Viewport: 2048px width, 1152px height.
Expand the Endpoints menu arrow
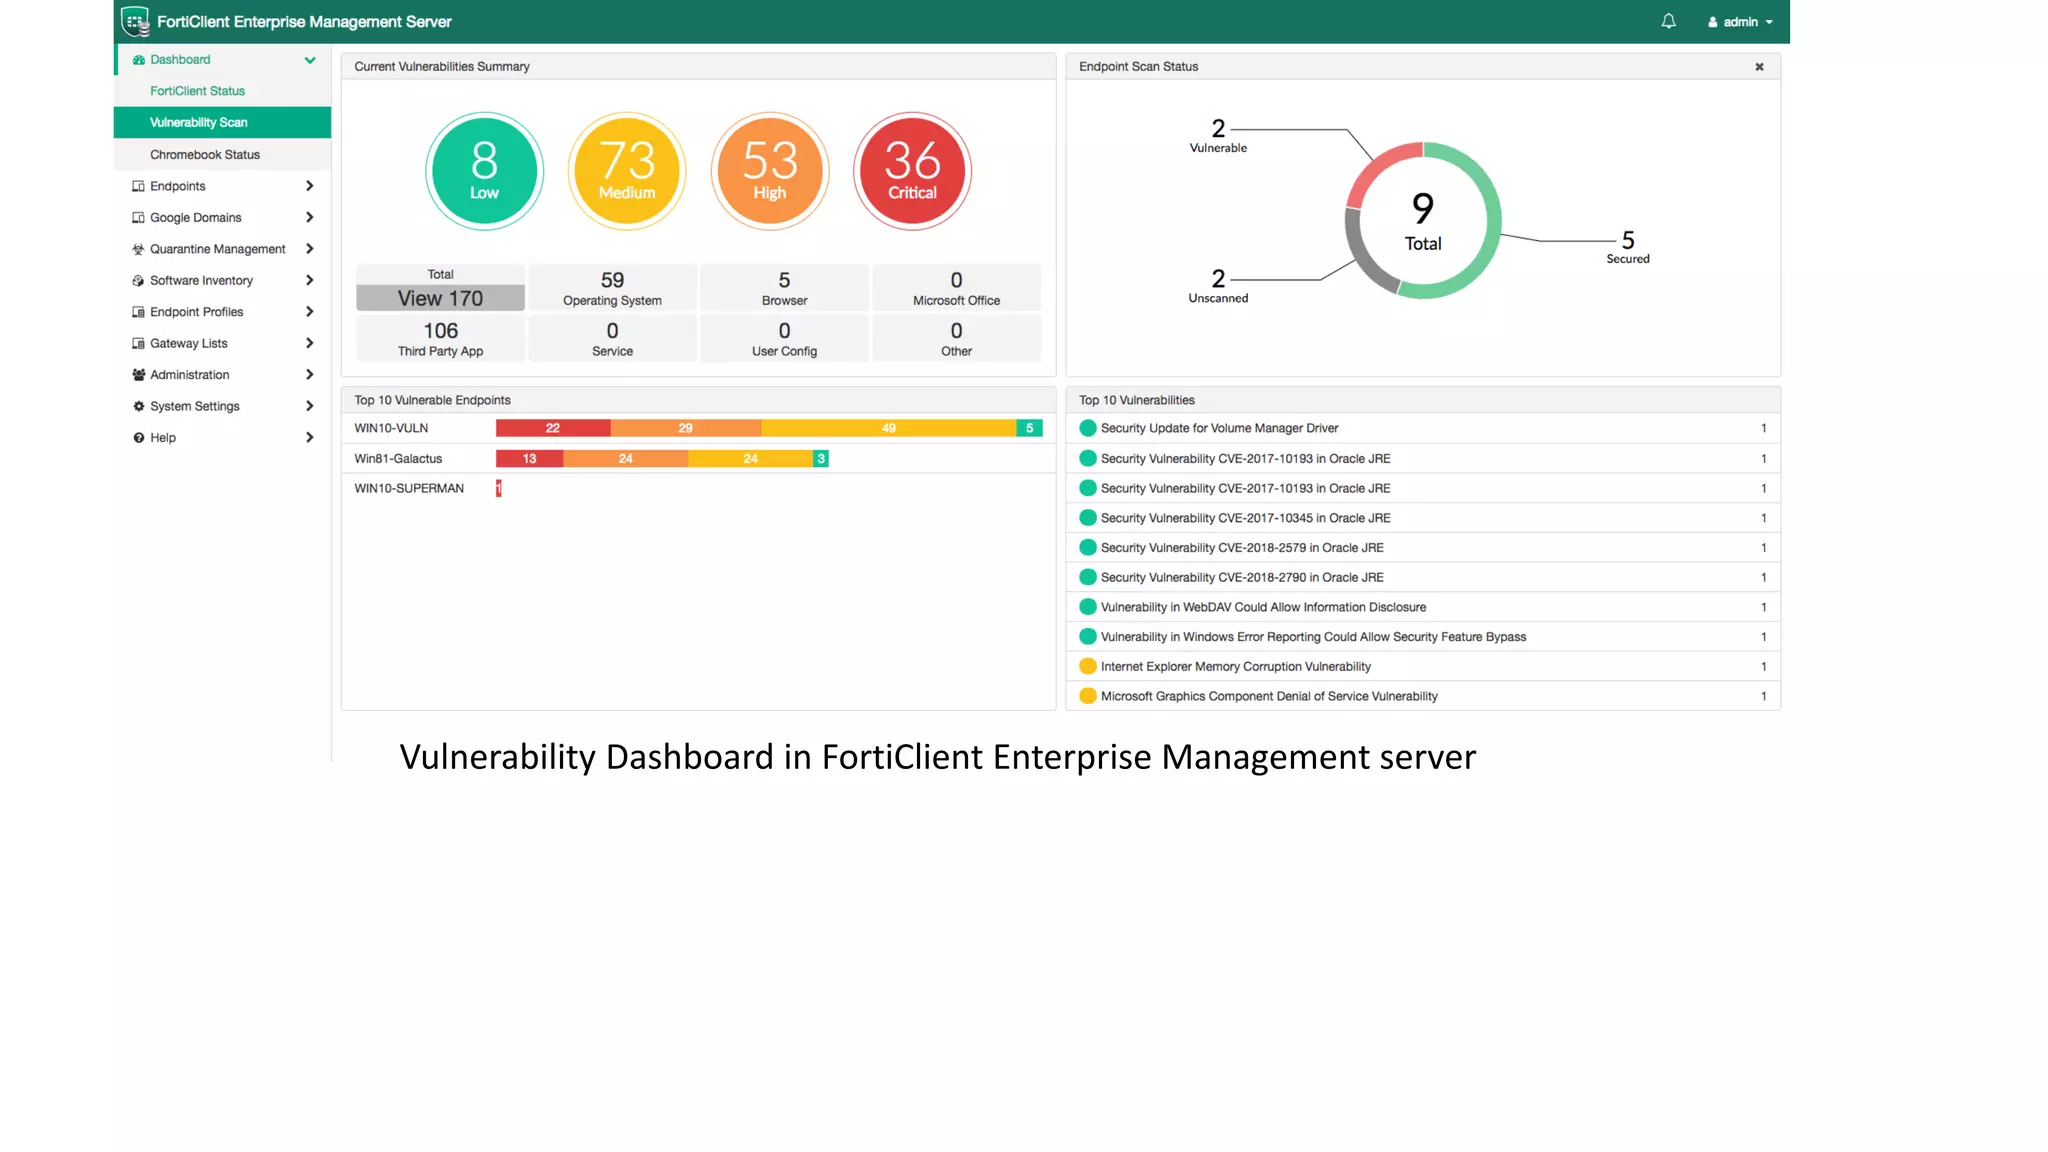pos(310,186)
